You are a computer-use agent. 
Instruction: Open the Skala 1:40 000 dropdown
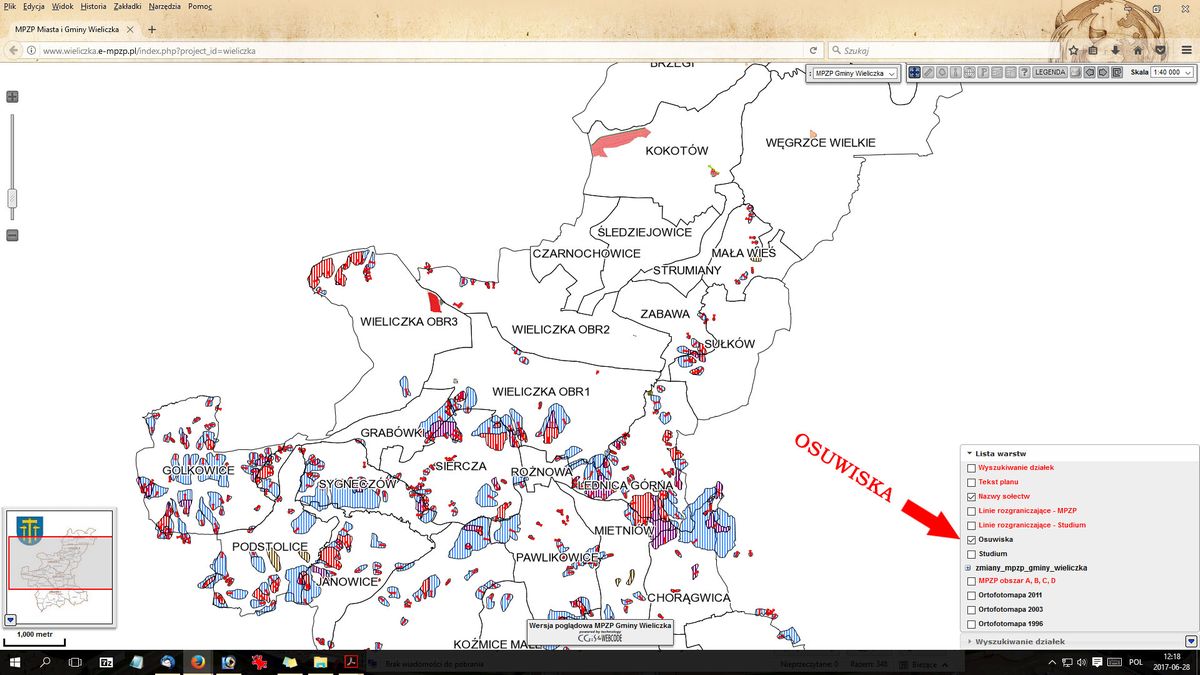(x=1173, y=73)
